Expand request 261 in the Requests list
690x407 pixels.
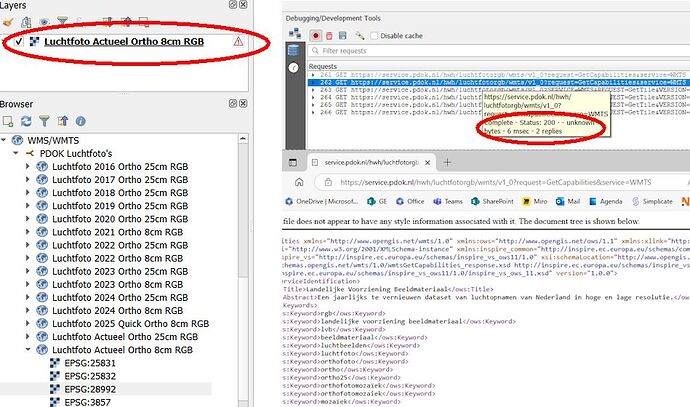coord(313,75)
